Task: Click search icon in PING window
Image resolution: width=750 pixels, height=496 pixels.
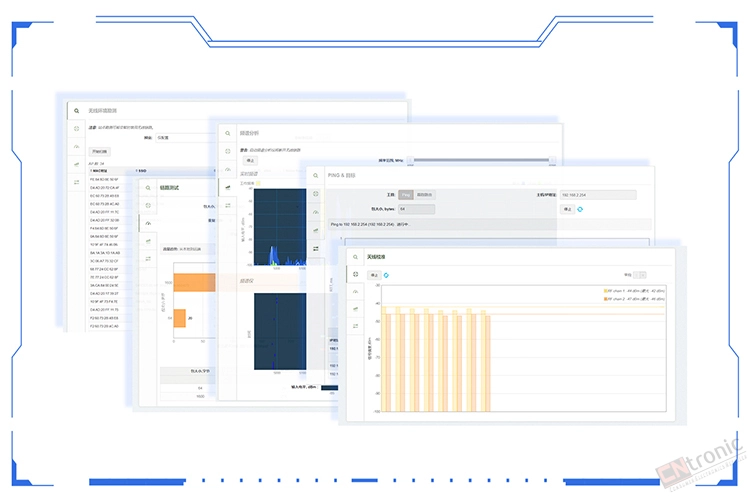Action: 316,176
